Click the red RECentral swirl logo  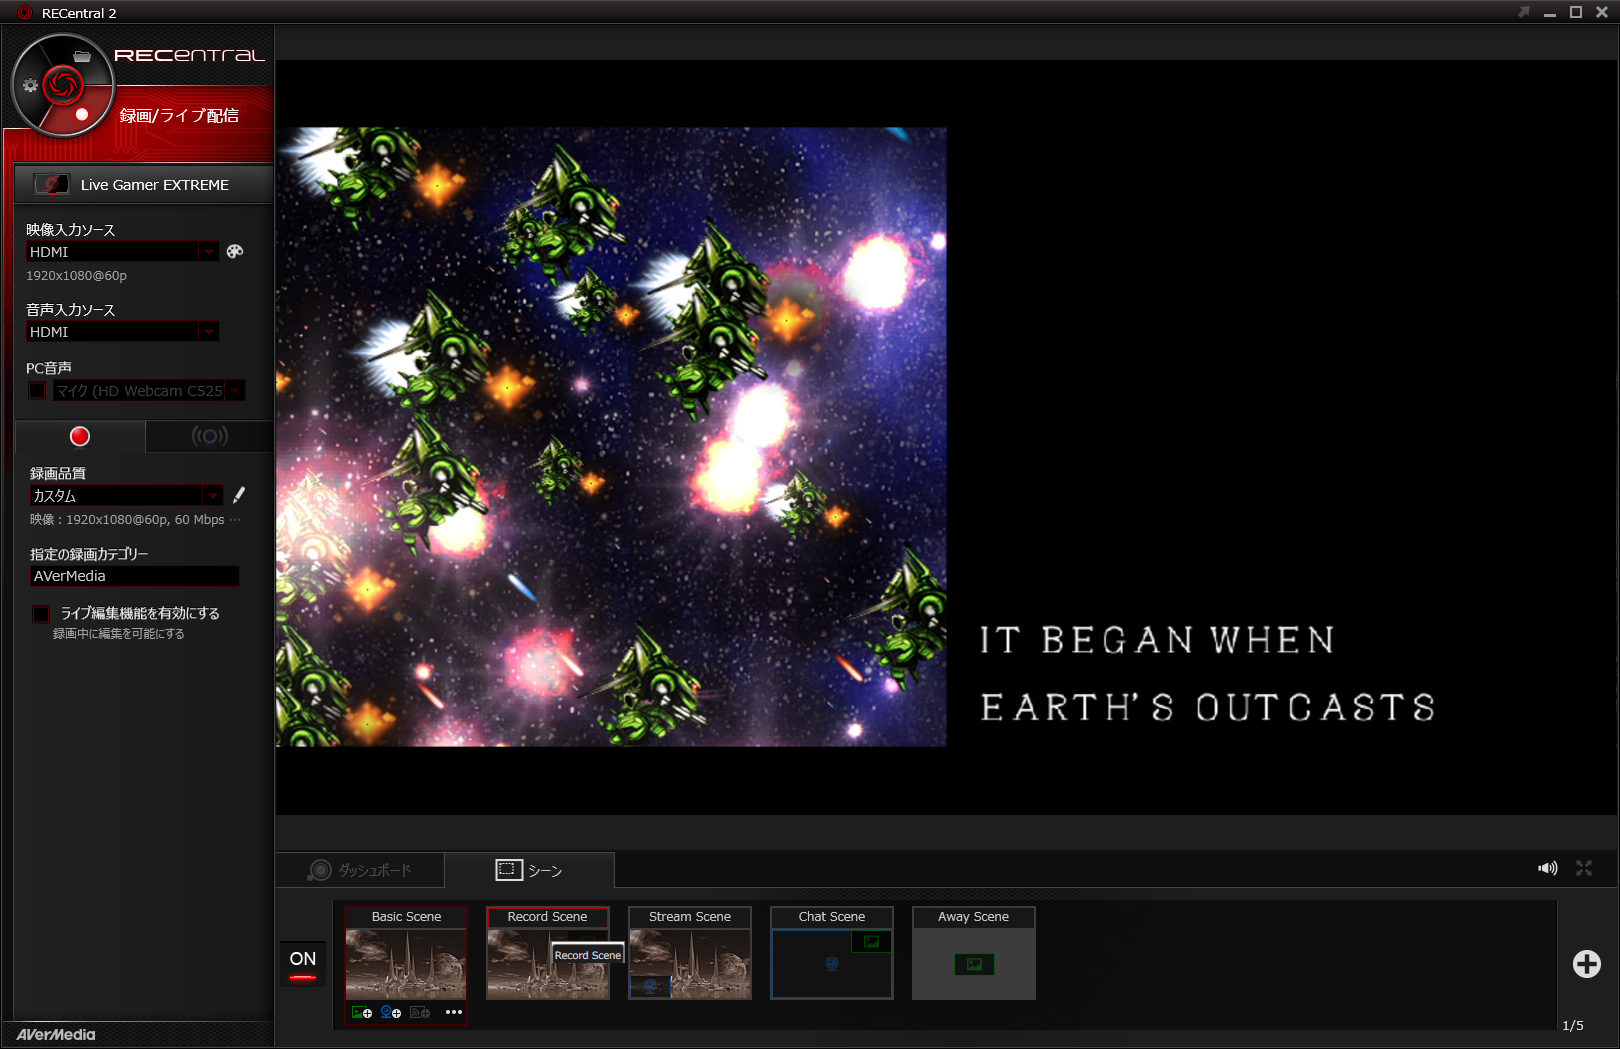pos(62,85)
